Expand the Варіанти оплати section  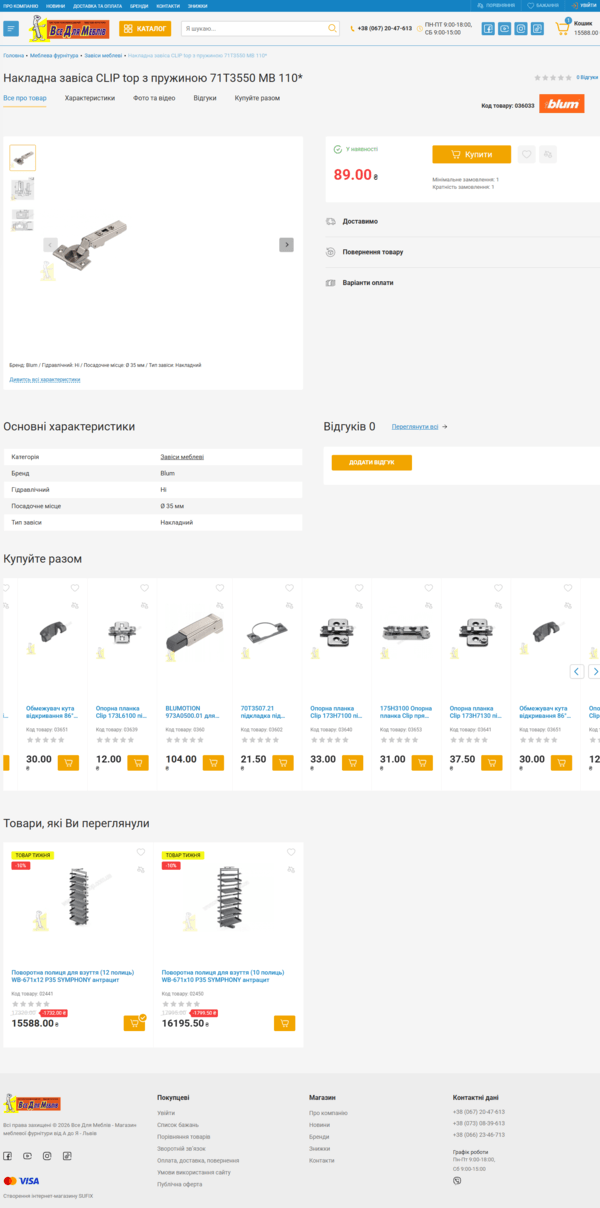(462, 283)
